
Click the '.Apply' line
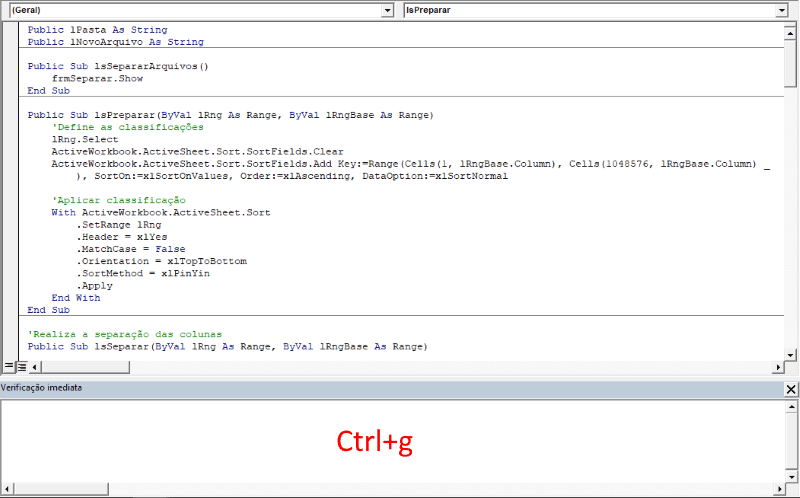click(x=95, y=286)
